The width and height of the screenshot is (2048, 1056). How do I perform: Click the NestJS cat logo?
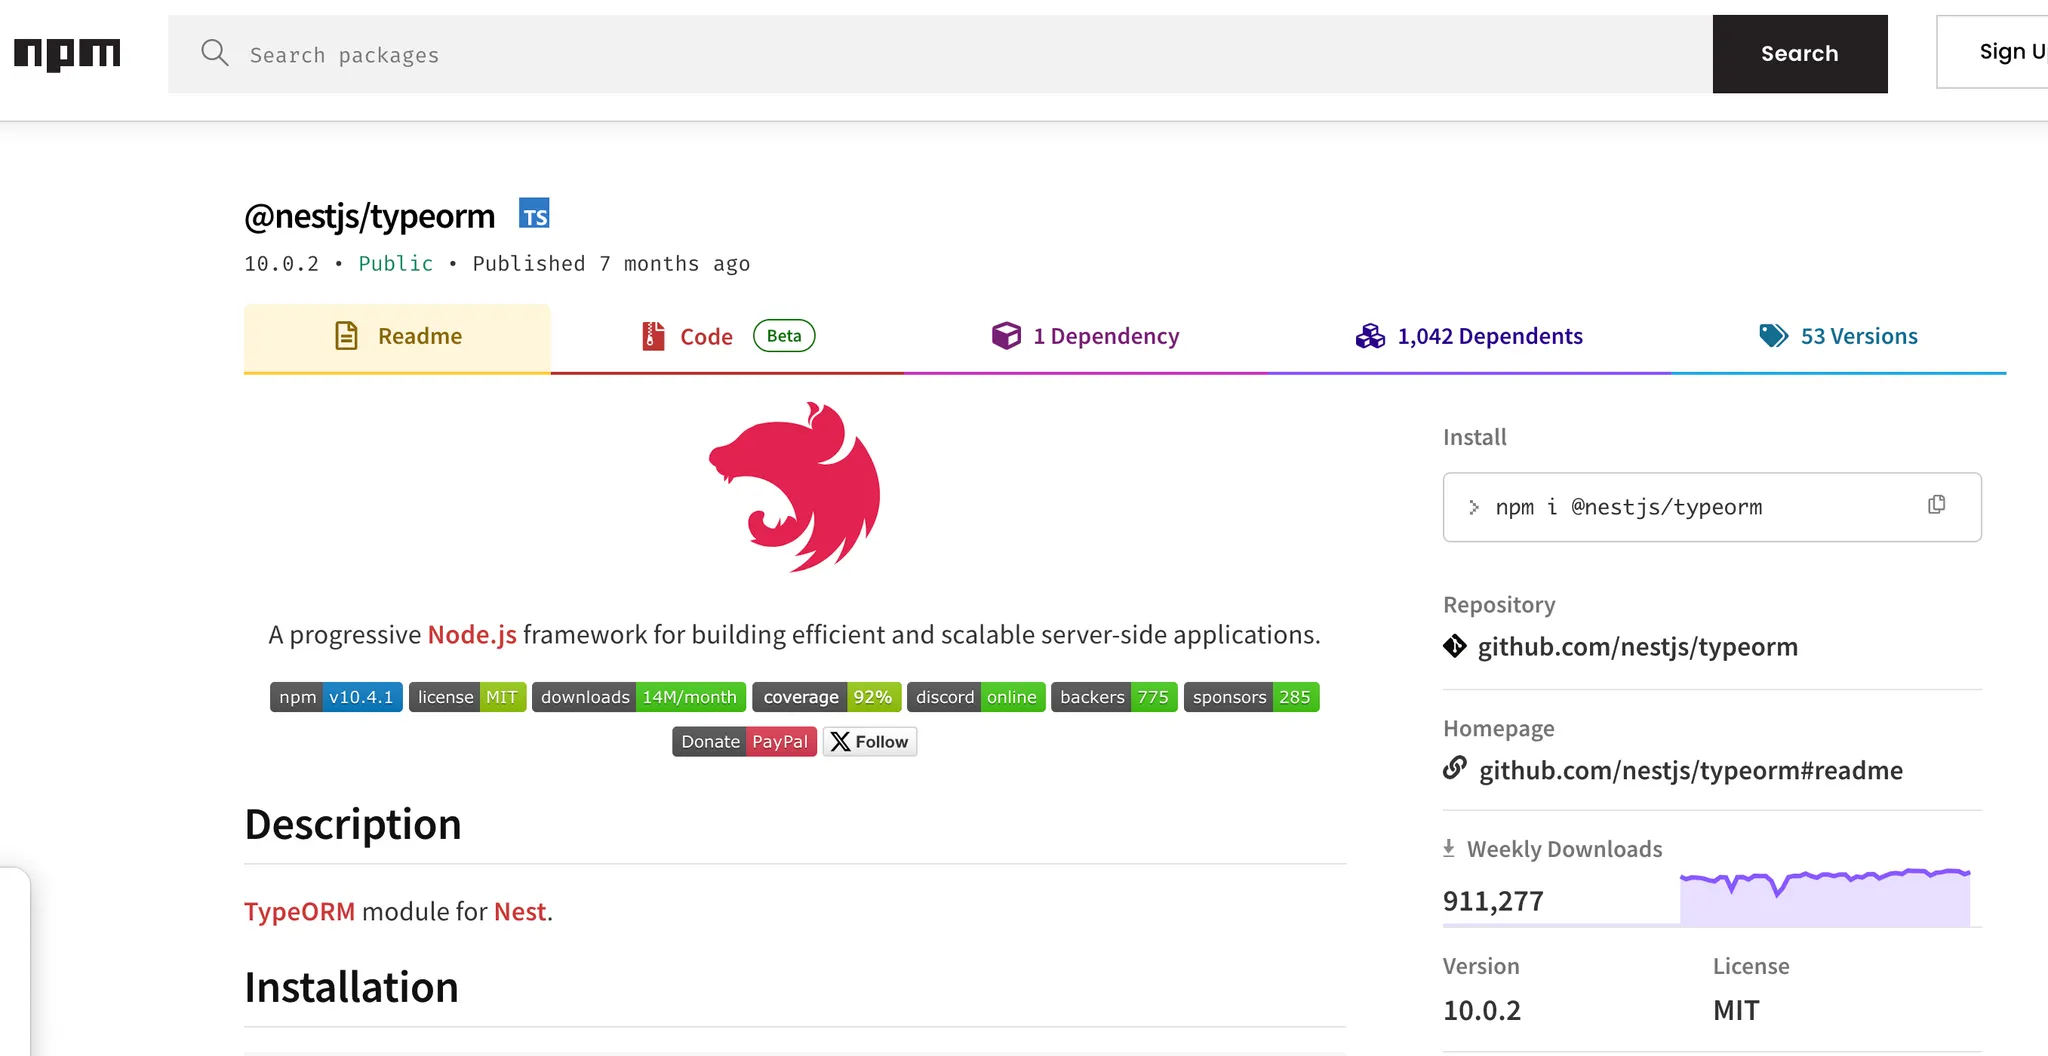pyautogui.click(x=795, y=487)
